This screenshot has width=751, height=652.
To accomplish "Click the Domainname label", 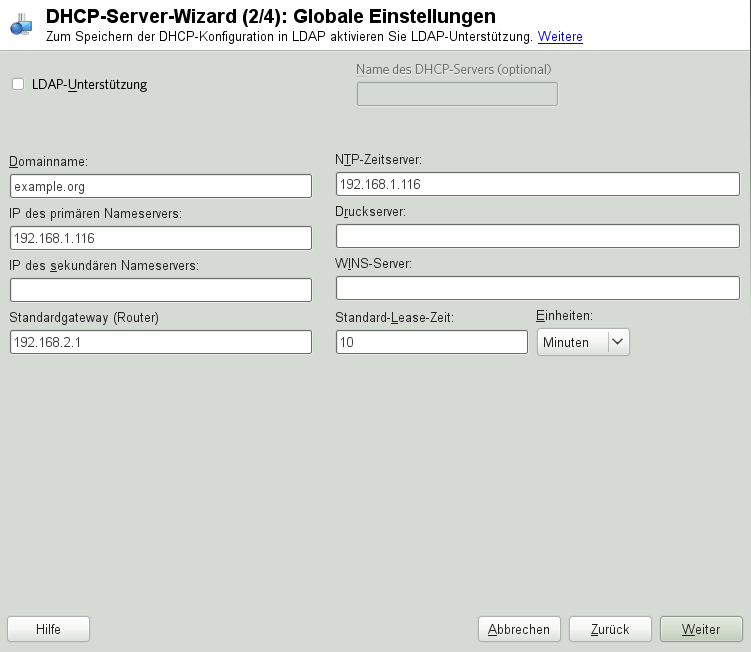I will 48,161.
